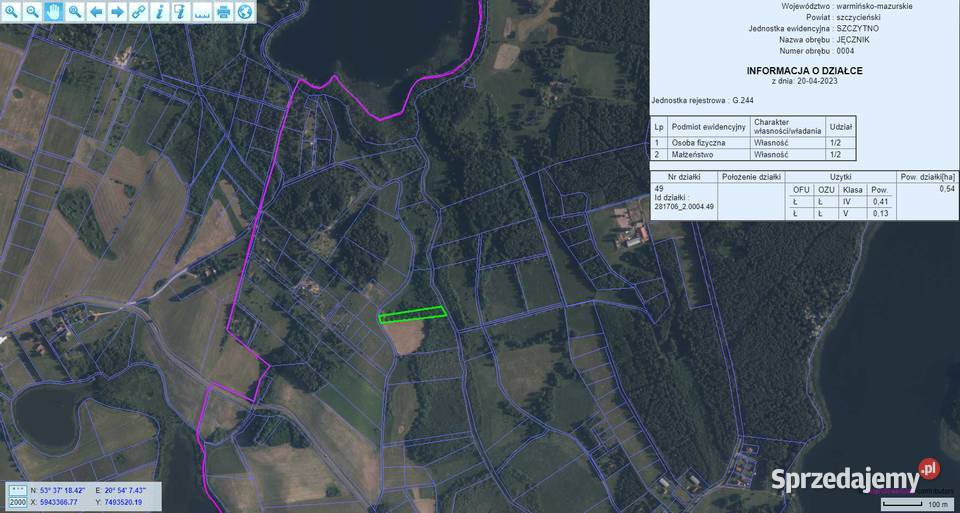
Task: Click the Nr działki column header
Action: [x=684, y=177]
